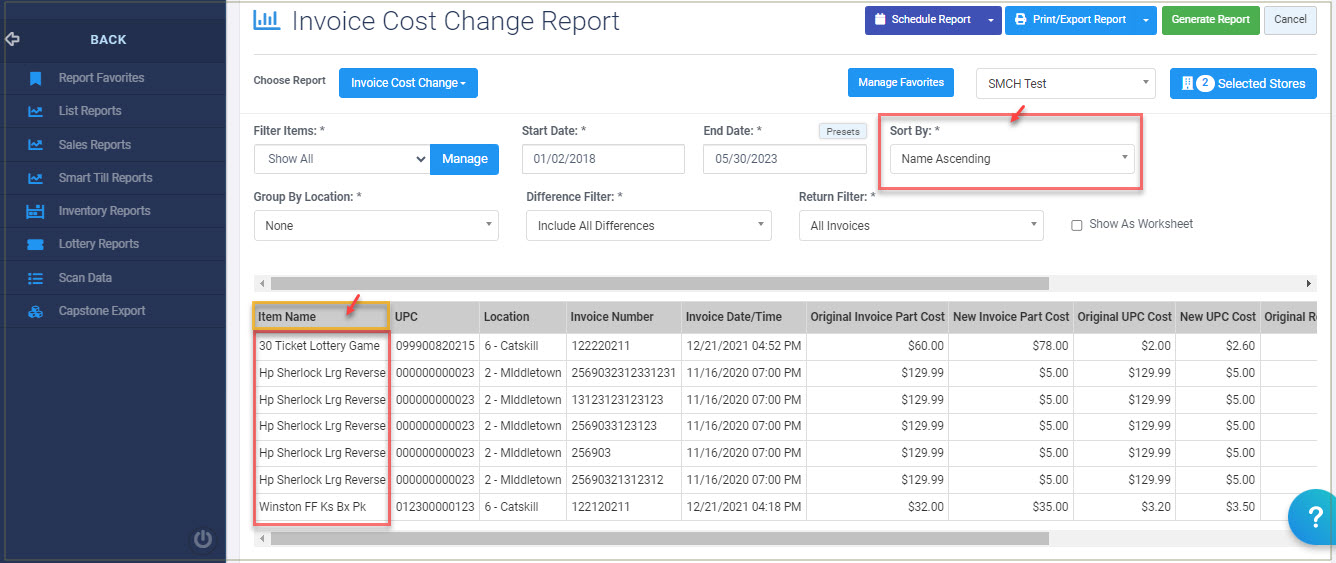Click the Scan Data list icon
Image resolution: width=1336 pixels, height=563 pixels.
(x=35, y=278)
